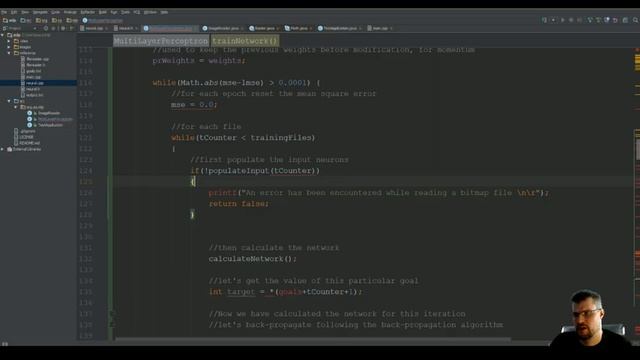Viewport: 640px width, 360px height.
Task: Click MultiLayerPerceptron breadcrumb in editor
Action: (x=161, y=41)
